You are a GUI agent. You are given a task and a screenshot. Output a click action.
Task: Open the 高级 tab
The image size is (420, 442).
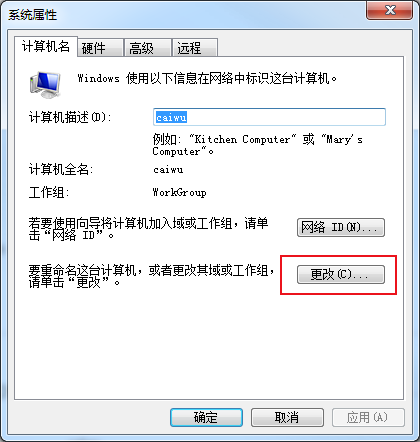pos(148,48)
